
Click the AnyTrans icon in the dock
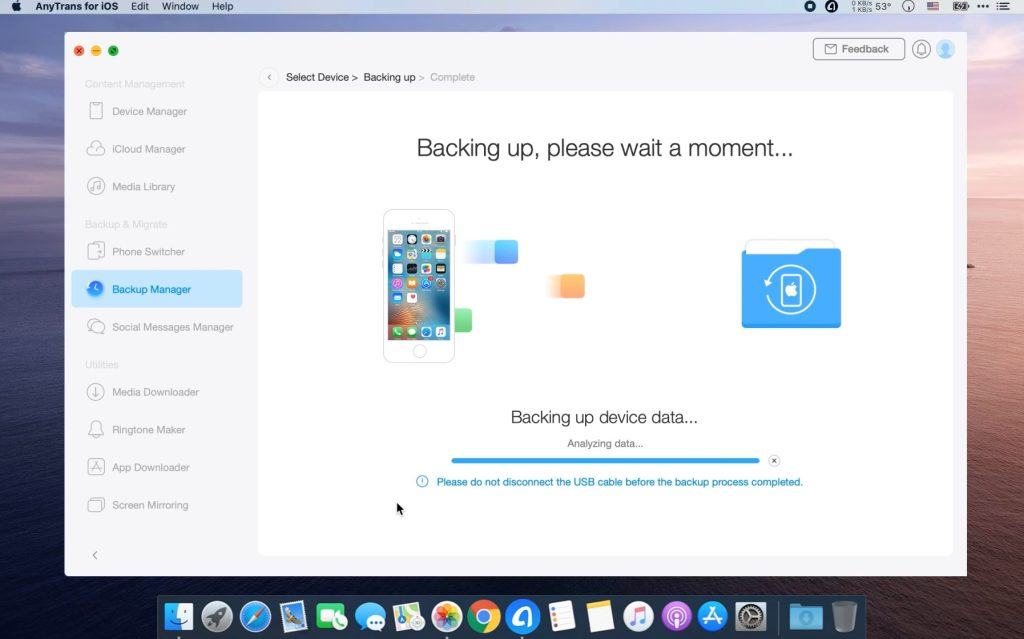click(522, 616)
